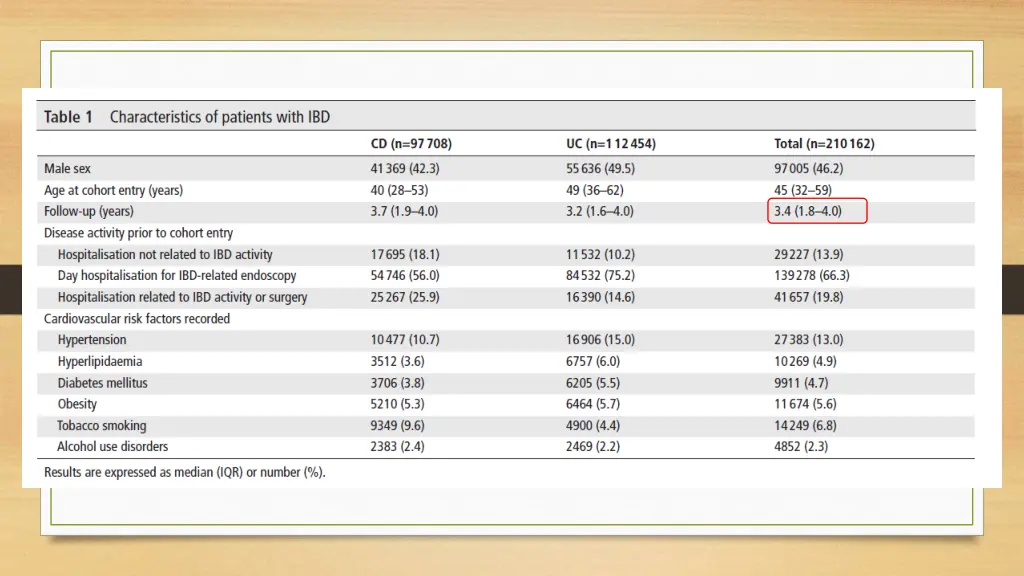Click cell '54 746 (56.0)'
1024x576 pixels.
click(x=405, y=276)
